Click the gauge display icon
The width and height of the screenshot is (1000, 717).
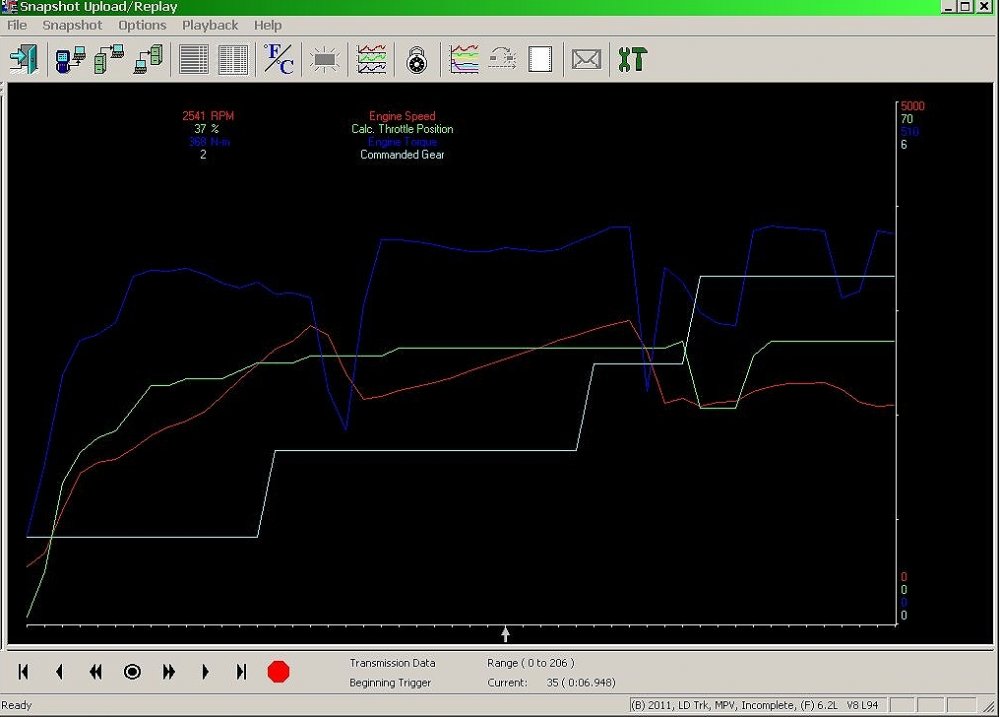(x=418, y=59)
